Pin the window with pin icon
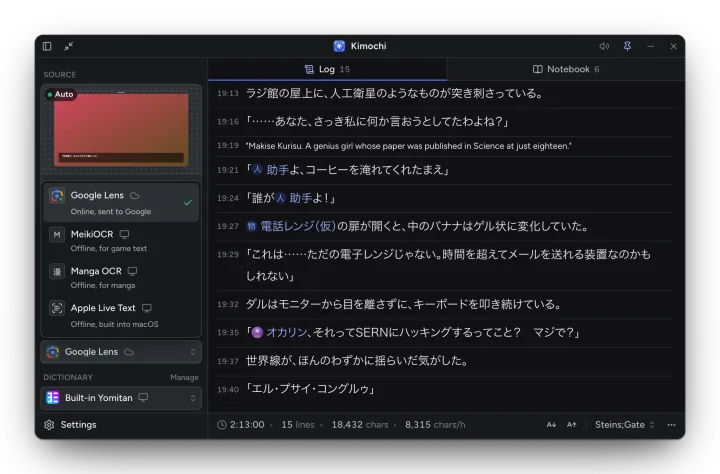This screenshot has width=720, height=474. click(627, 46)
